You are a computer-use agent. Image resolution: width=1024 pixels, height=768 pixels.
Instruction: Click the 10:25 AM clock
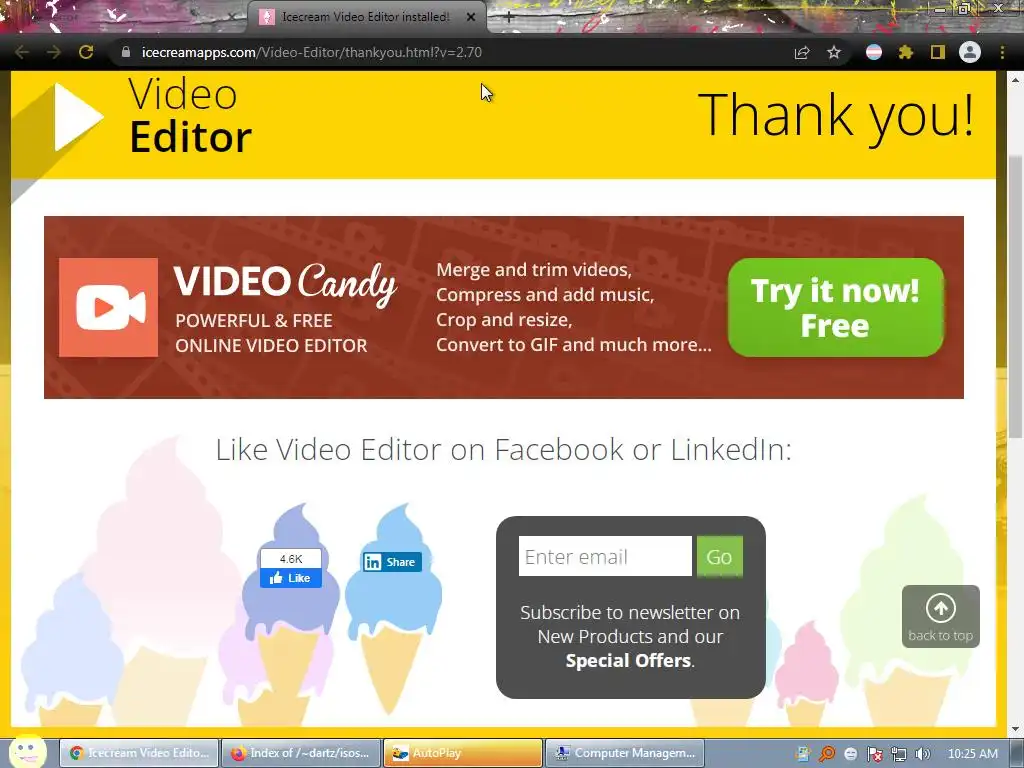point(972,754)
